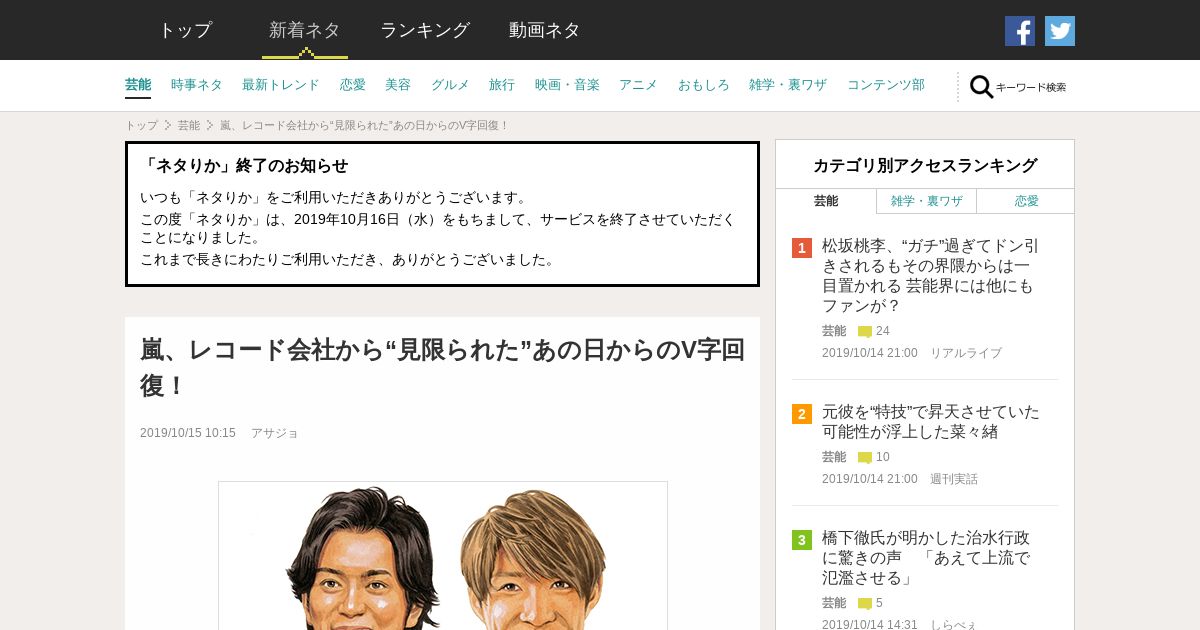Click the rank 3 badge

(x=802, y=540)
